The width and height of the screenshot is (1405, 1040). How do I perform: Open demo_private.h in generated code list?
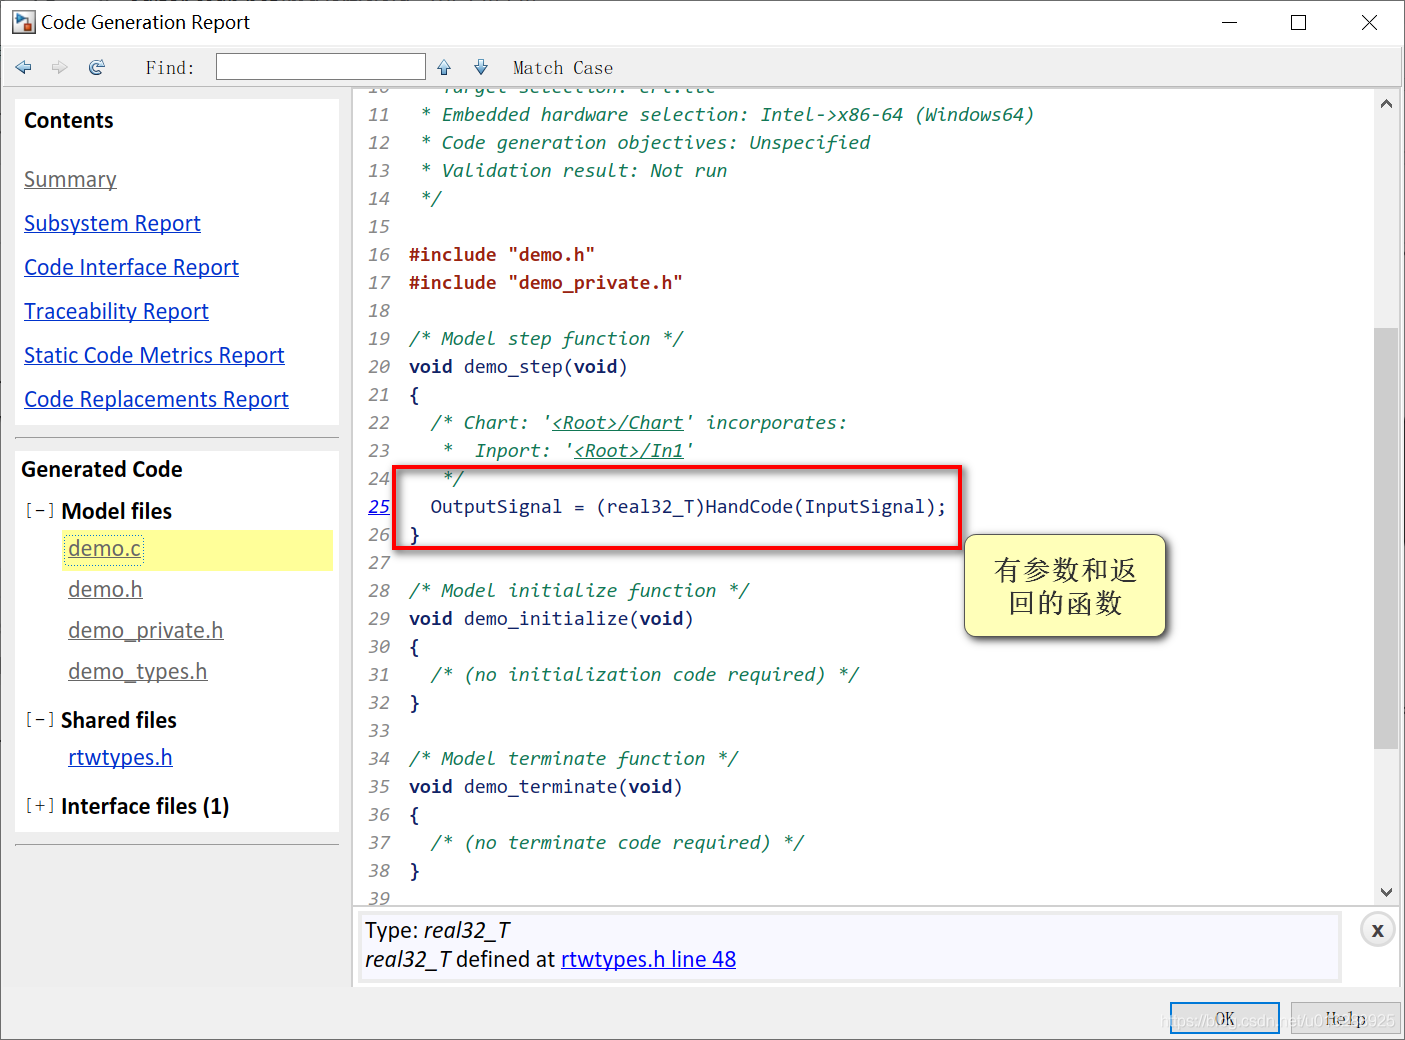[146, 630]
